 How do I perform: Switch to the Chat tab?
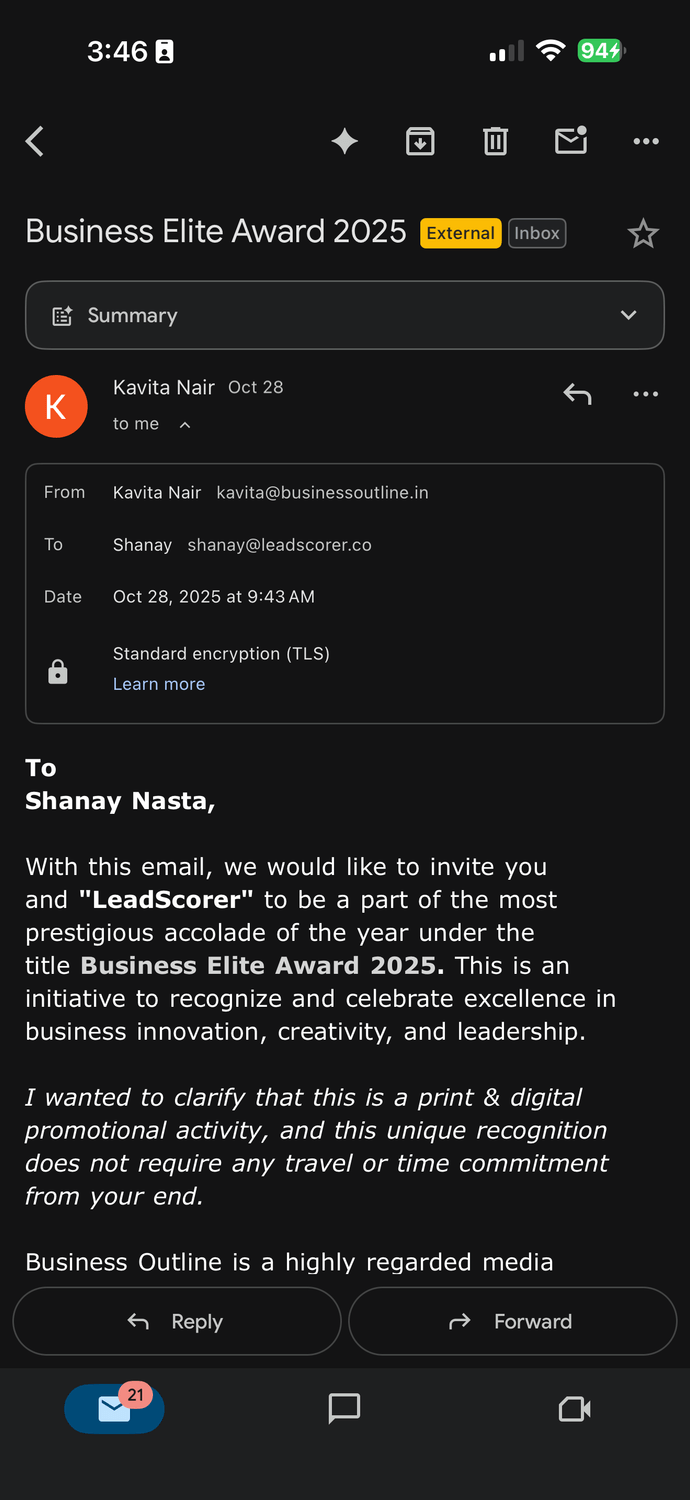[344, 1409]
